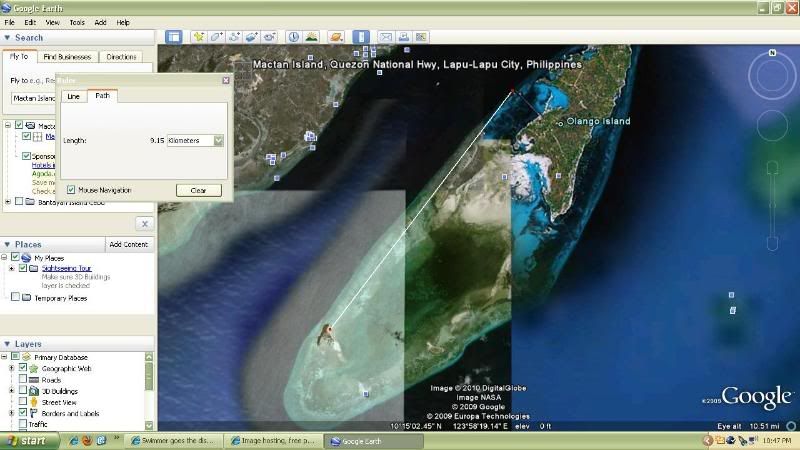Enable the Roads layer checkbox
Screen dimensions: 800x450
(x=22, y=379)
